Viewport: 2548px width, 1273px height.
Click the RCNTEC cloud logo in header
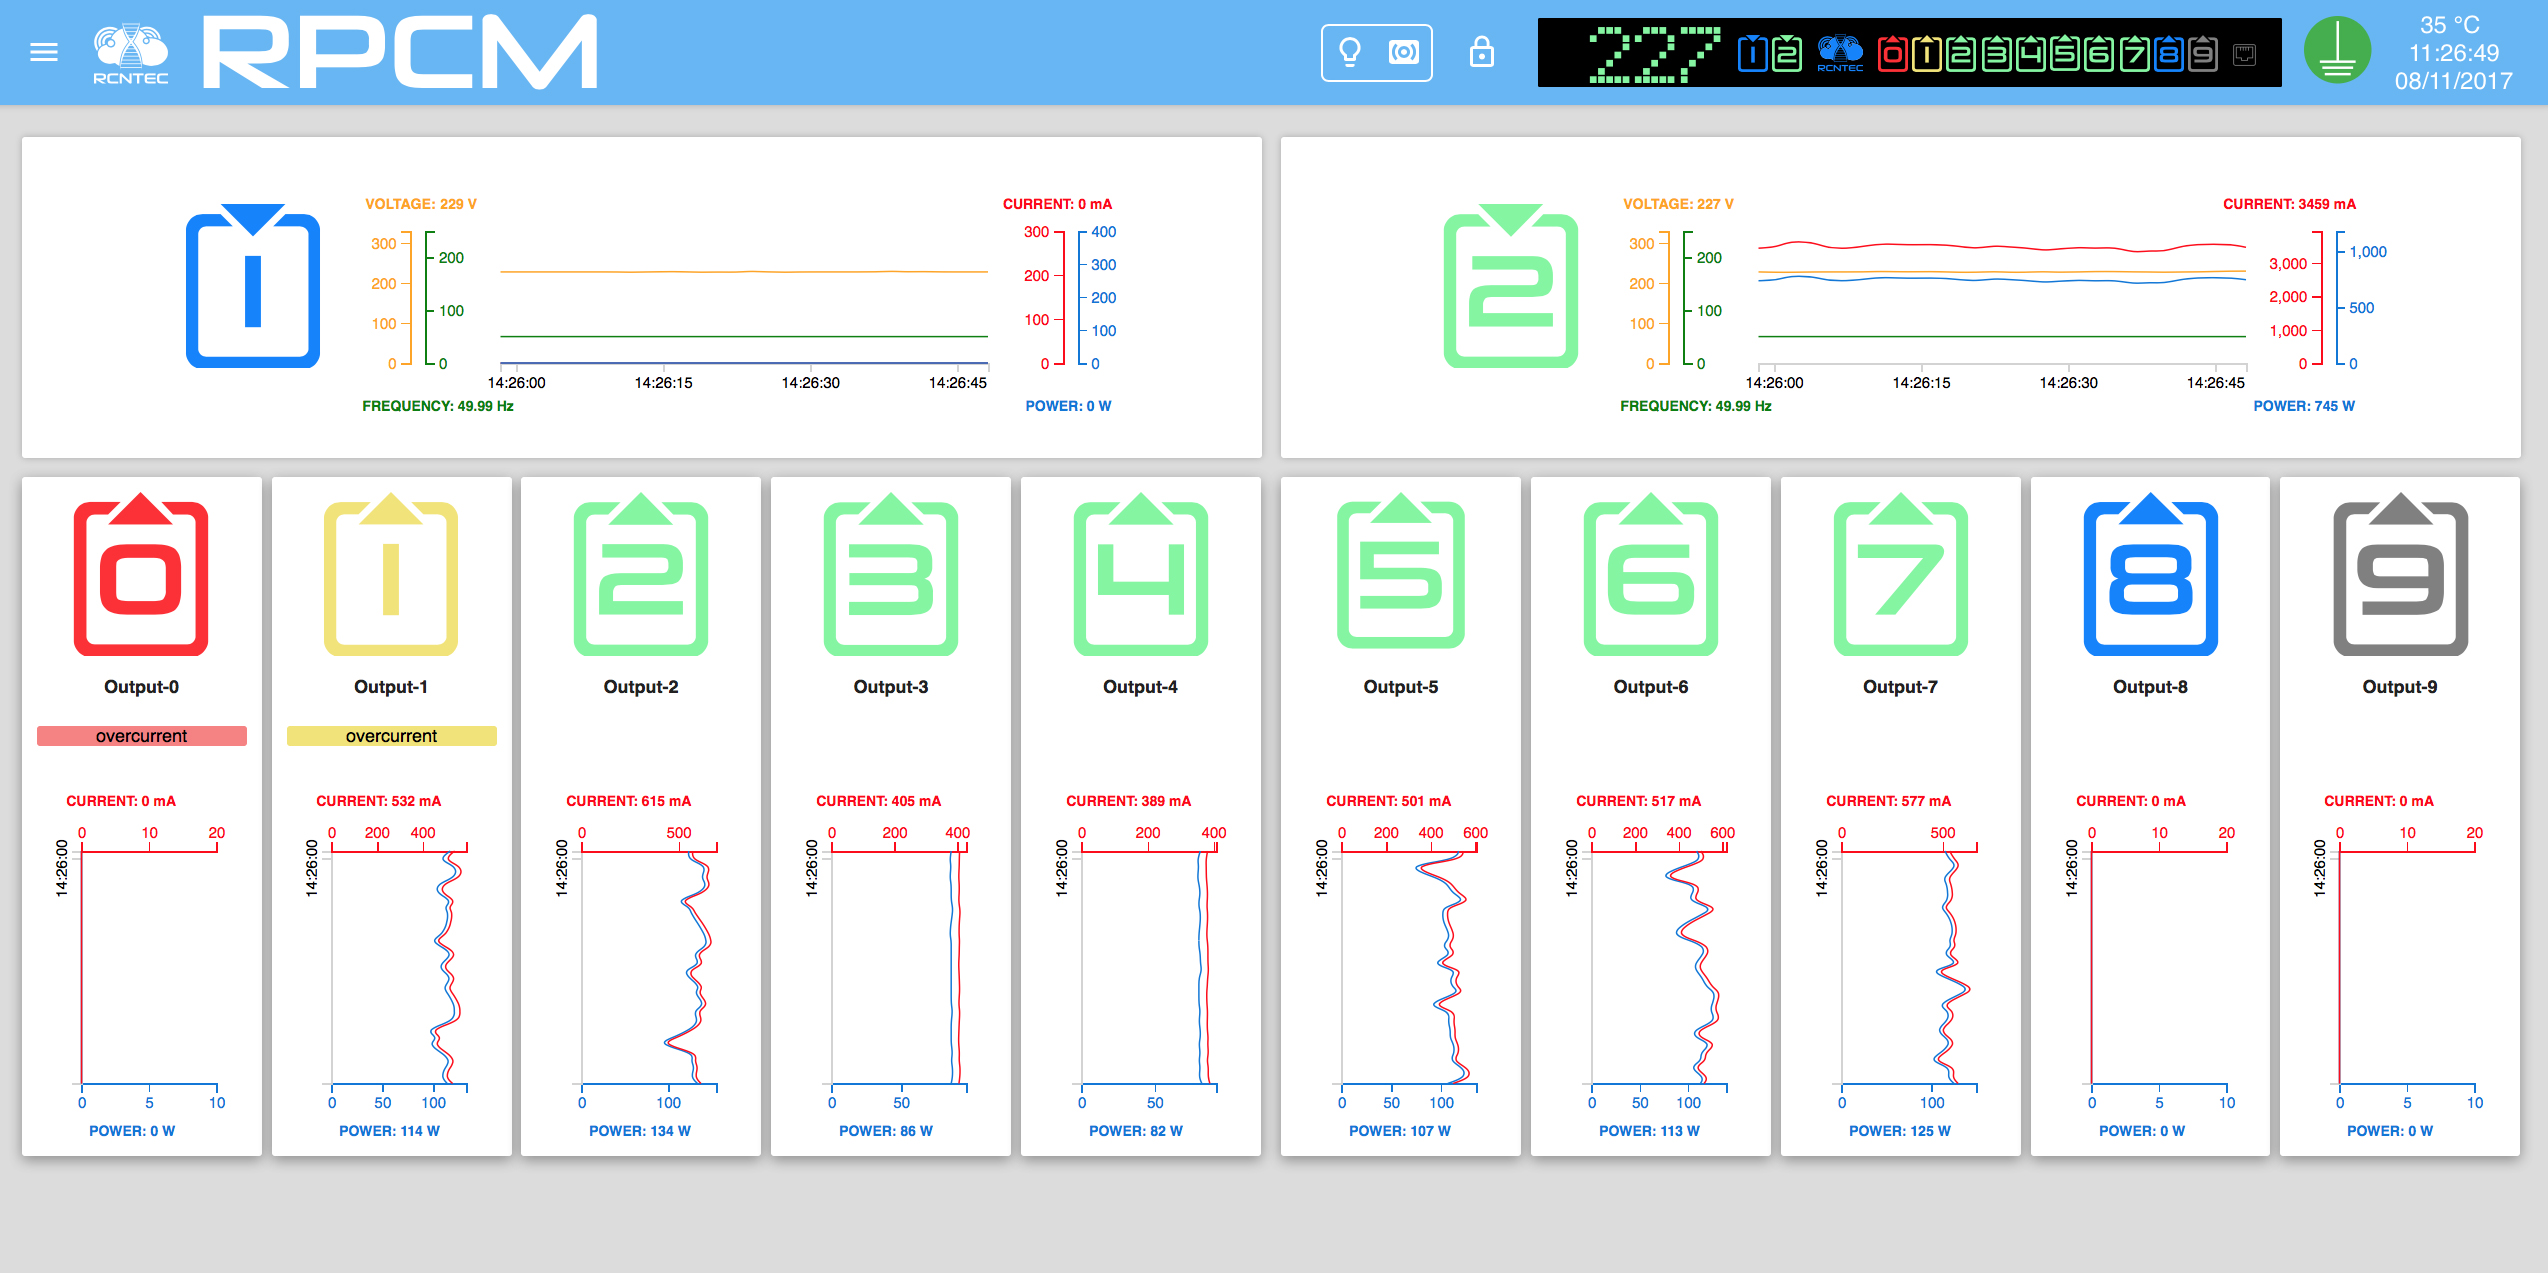click(x=131, y=53)
